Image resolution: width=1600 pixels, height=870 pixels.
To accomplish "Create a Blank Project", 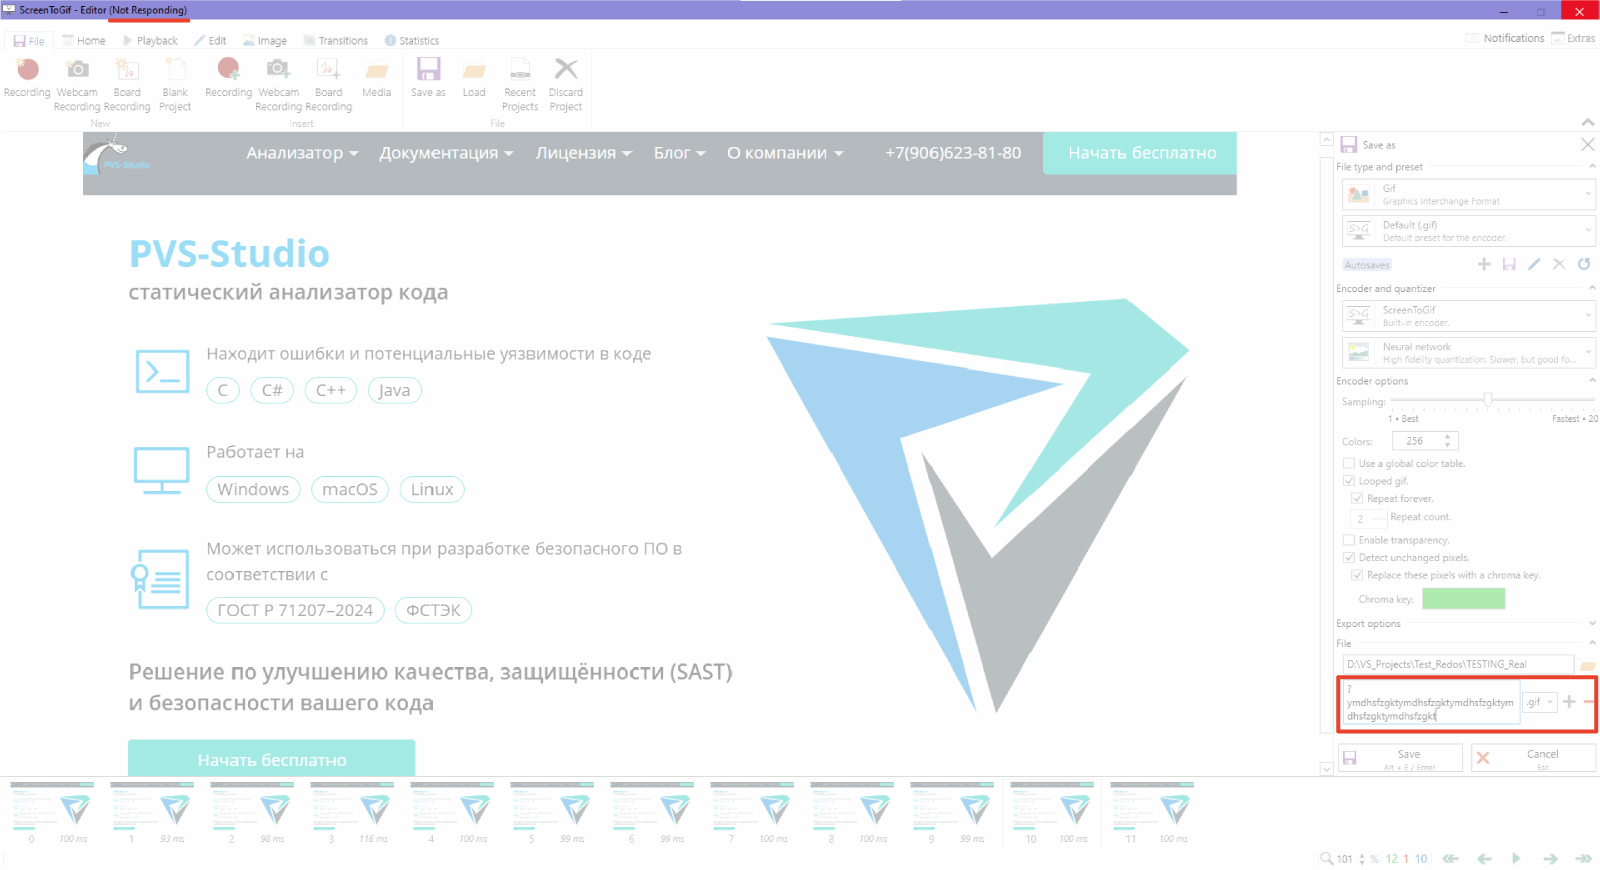I will point(175,84).
